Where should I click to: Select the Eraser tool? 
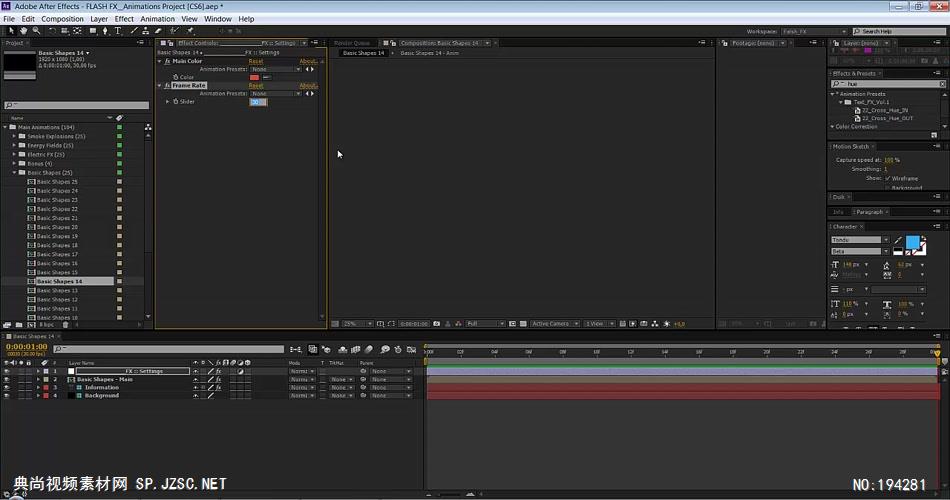(158, 30)
